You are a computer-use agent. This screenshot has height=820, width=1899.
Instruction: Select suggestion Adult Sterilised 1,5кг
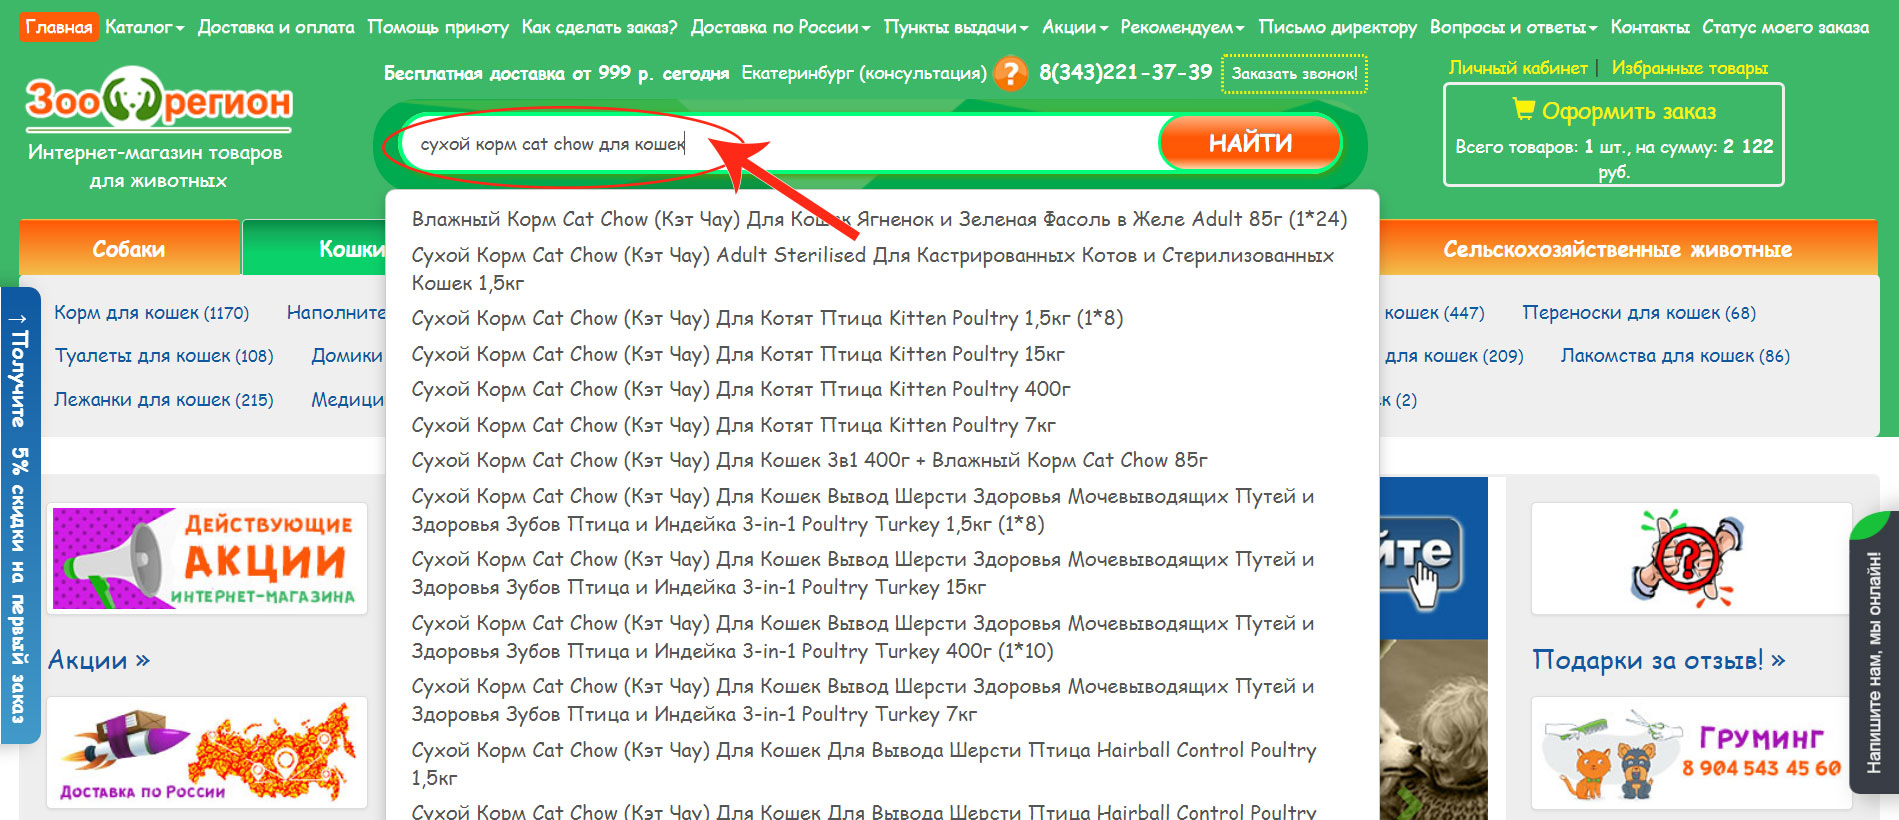[x=873, y=269]
